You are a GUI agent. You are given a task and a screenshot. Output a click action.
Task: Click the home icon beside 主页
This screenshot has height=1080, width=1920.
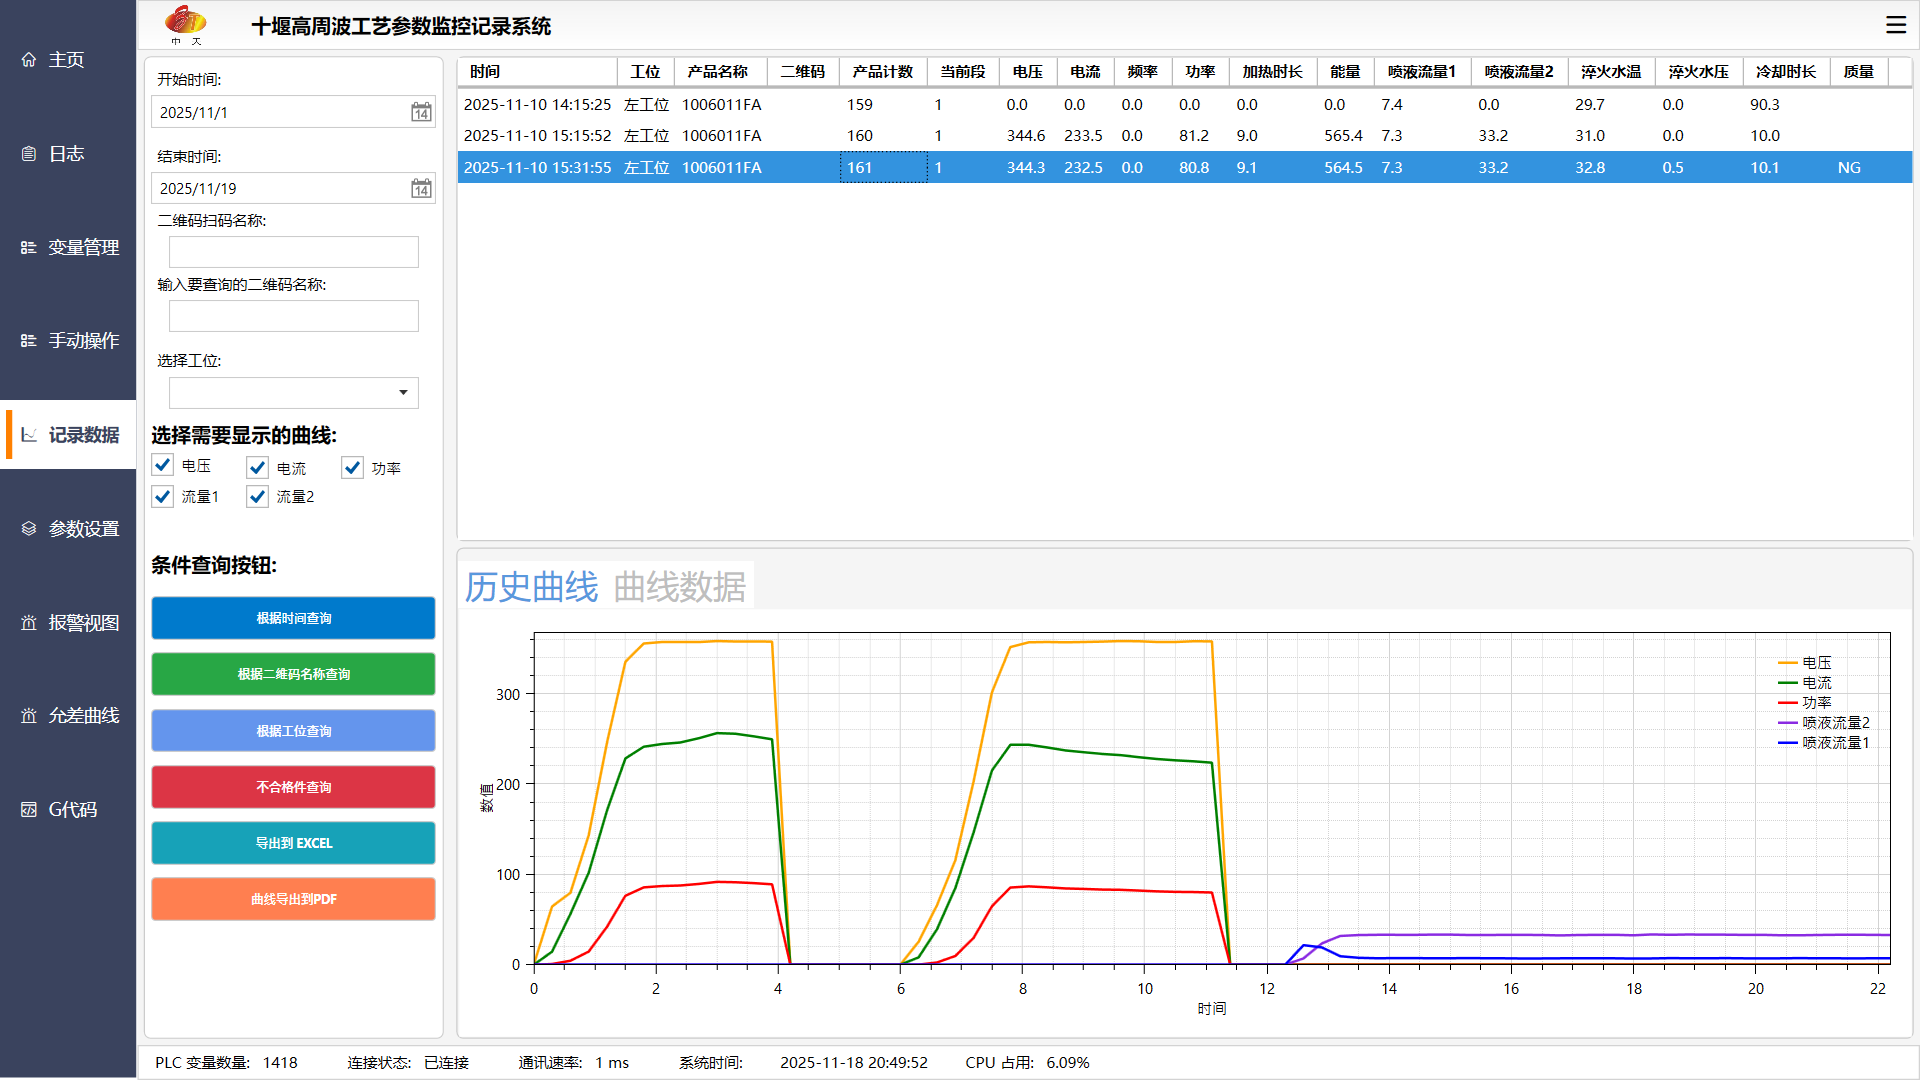[x=29, y=60]
